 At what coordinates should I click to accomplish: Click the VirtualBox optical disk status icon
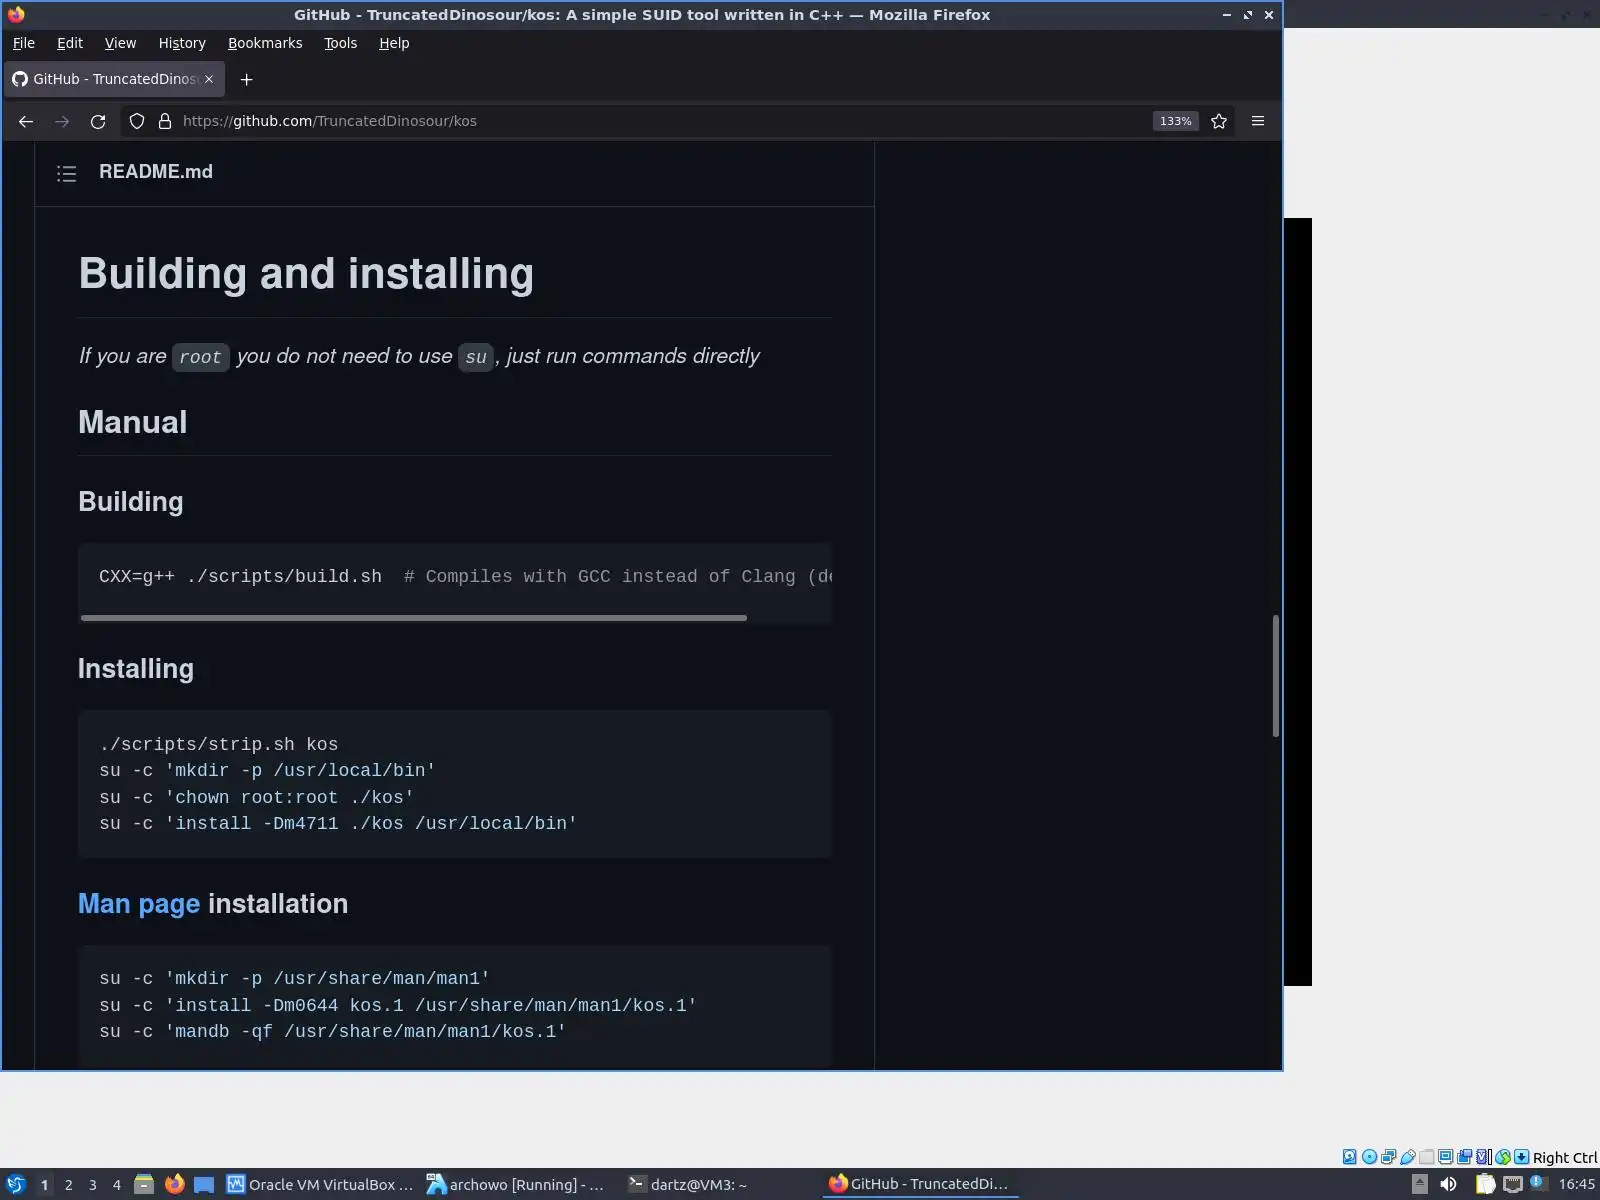click(1369, 1157)
